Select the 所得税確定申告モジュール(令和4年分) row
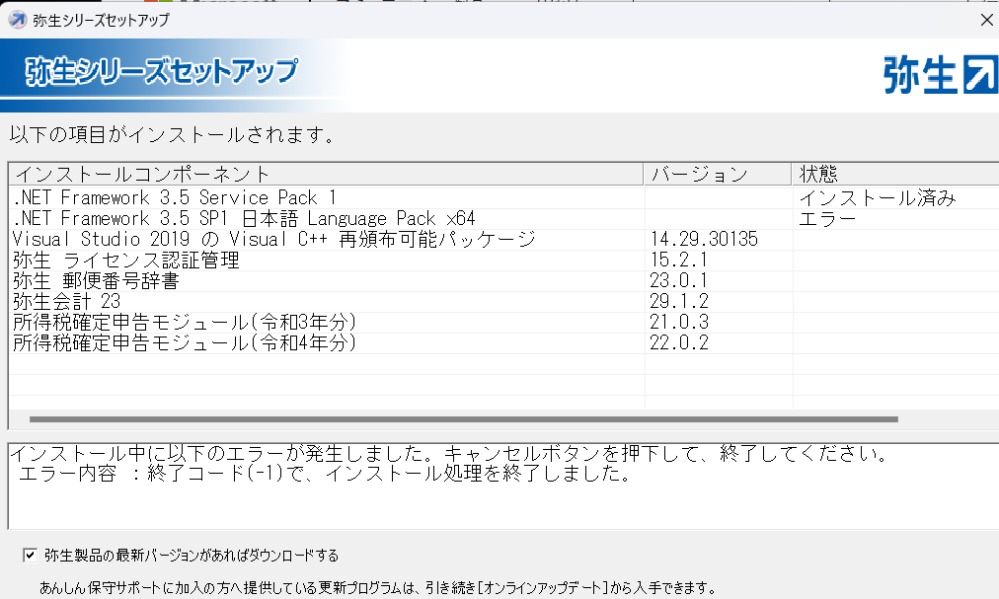999x599 pixels. [504, 343]
